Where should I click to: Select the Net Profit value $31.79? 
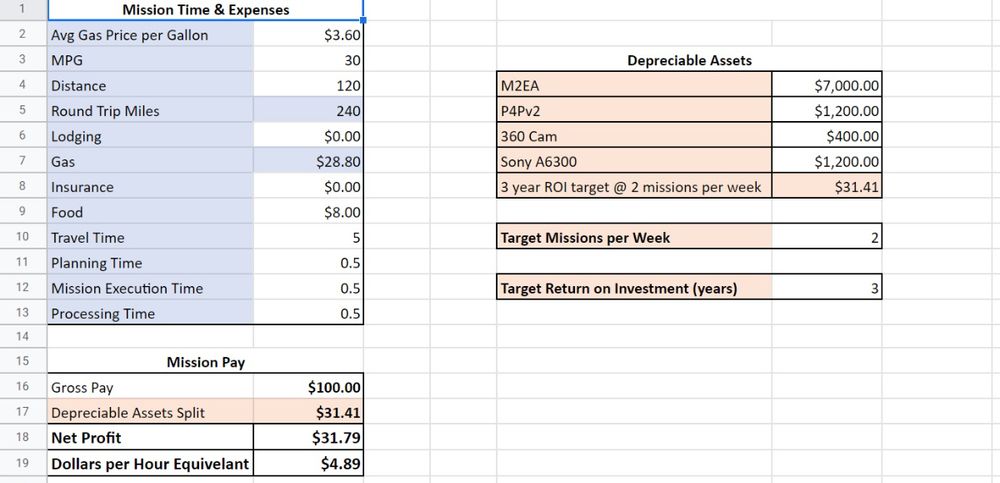[308, 437]
